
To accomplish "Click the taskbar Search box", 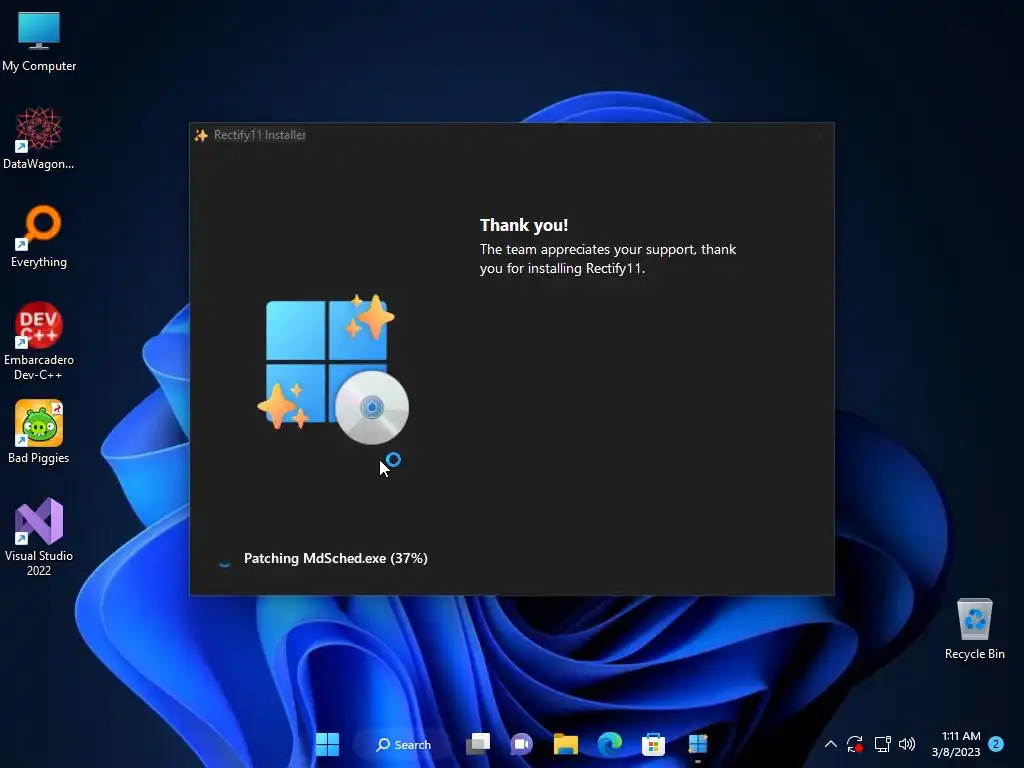I will [404, 744].
